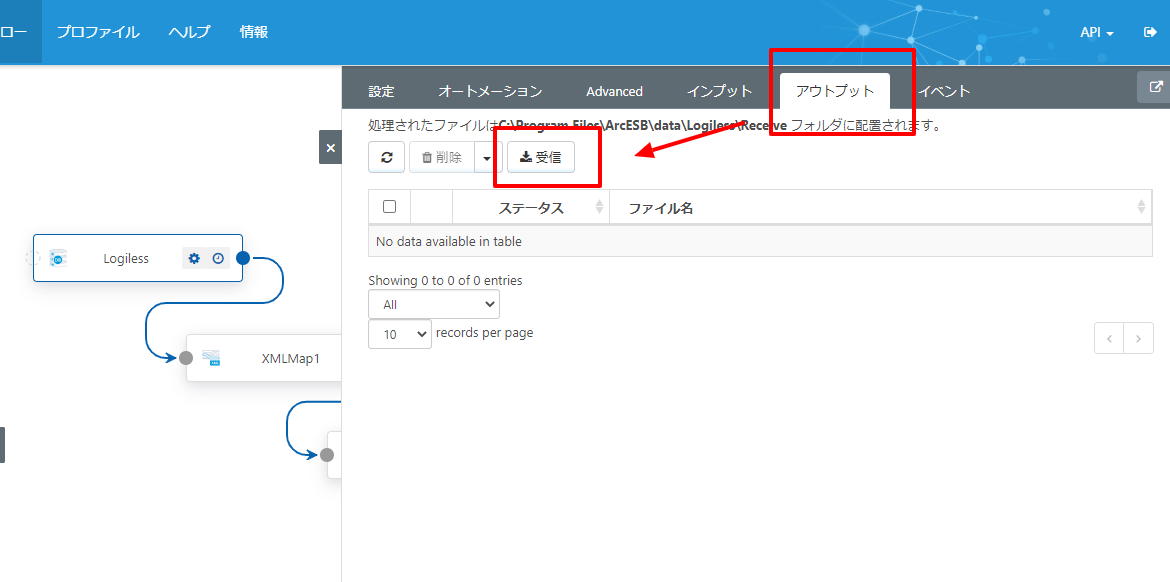Open Logiless connector settings gear icon
1170x582 pixels.
click(194, 258)
